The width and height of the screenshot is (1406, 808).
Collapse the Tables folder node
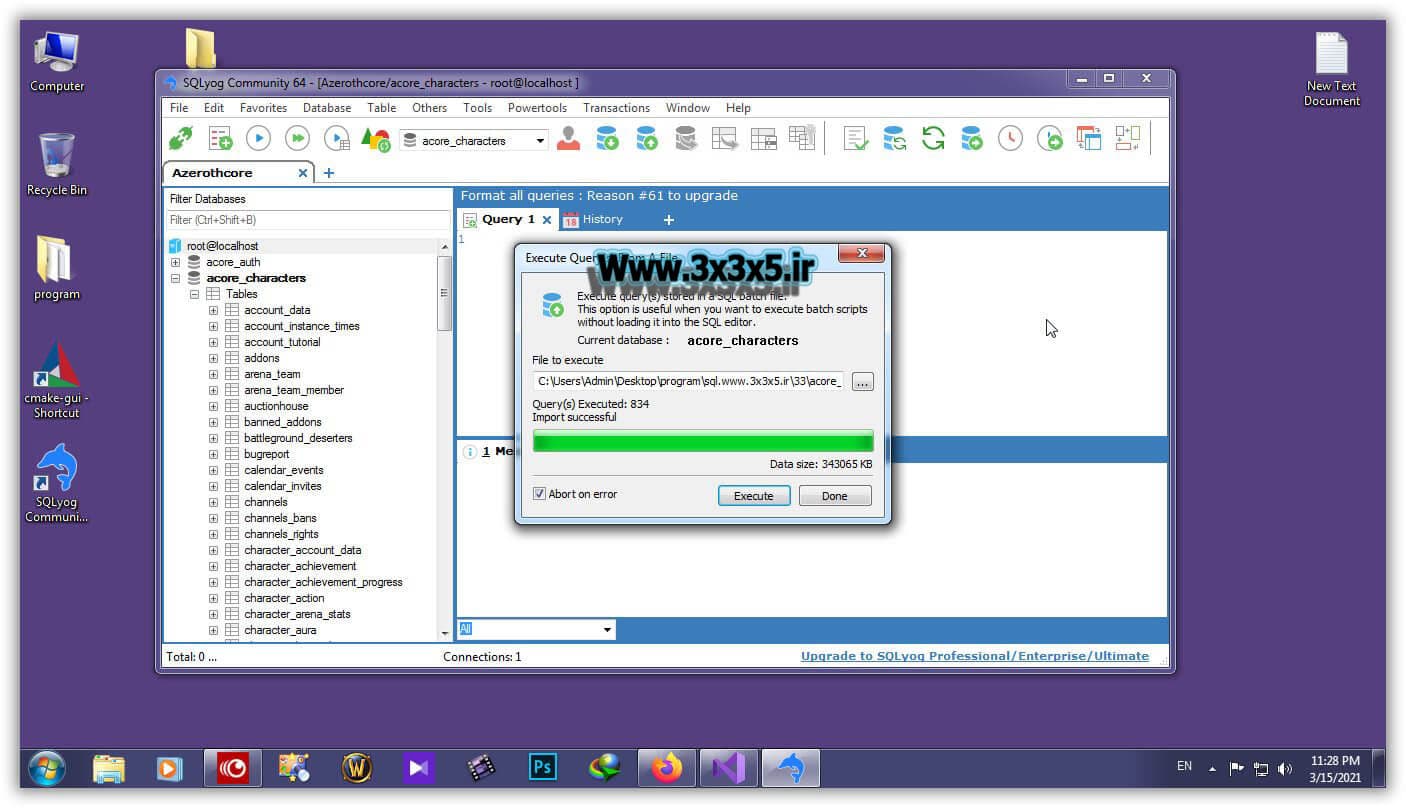tap(194, 294)
